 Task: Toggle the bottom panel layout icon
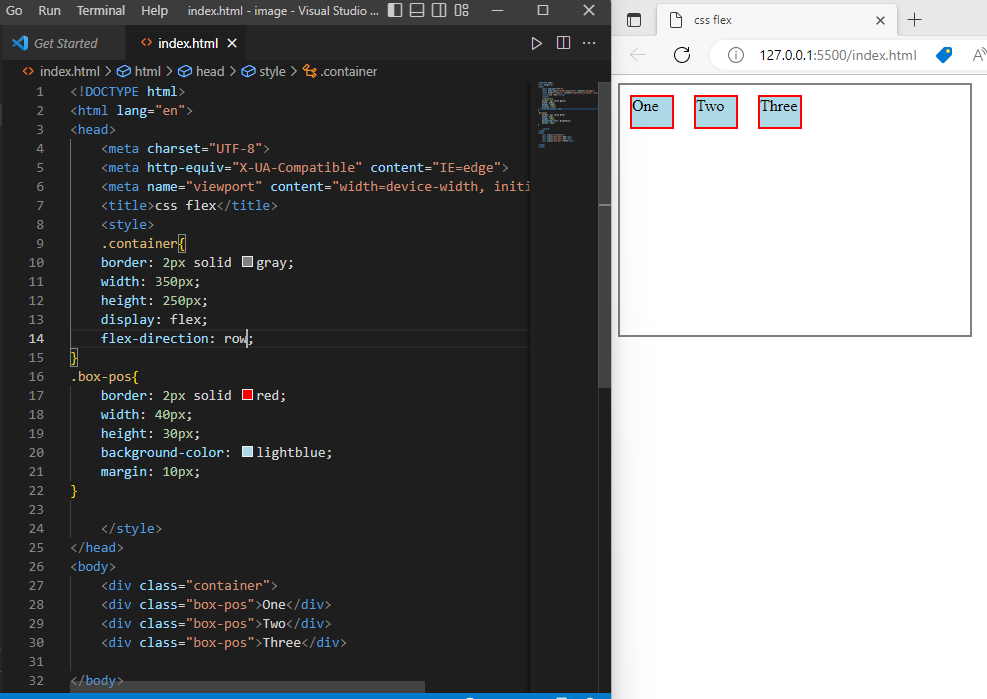click(x=417, y=10)
